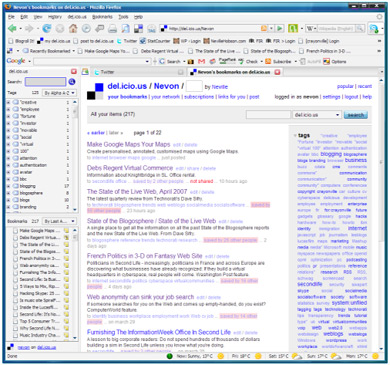The height and width of the screenshot is (365, 390).
Task: Click the del.icio.us logo squares on the page
Action: pos(95,91)
